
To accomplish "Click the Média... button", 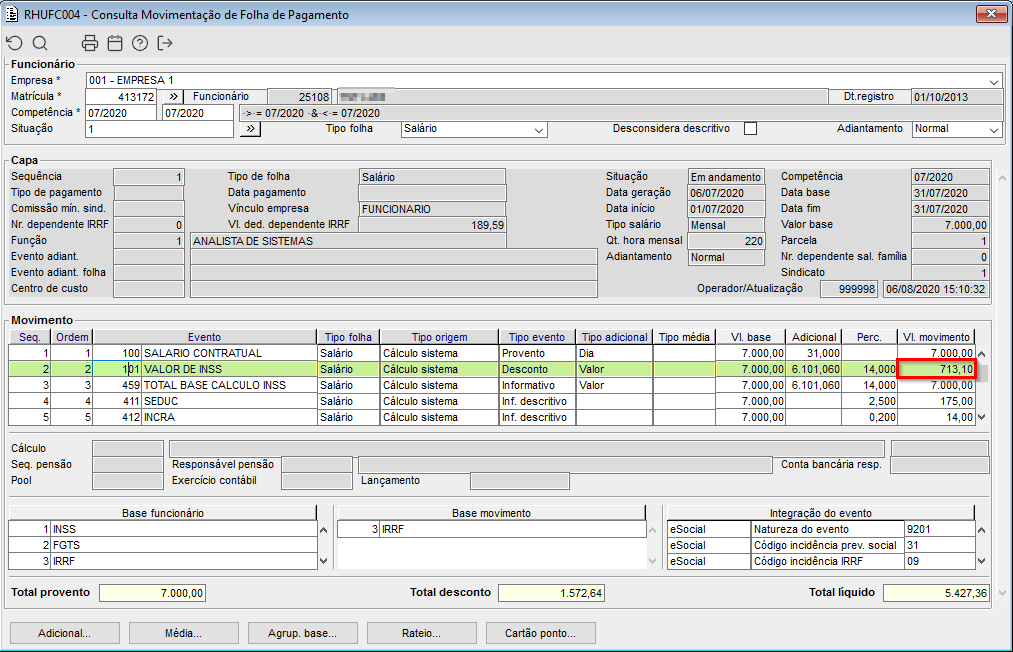I will [183, 633].
